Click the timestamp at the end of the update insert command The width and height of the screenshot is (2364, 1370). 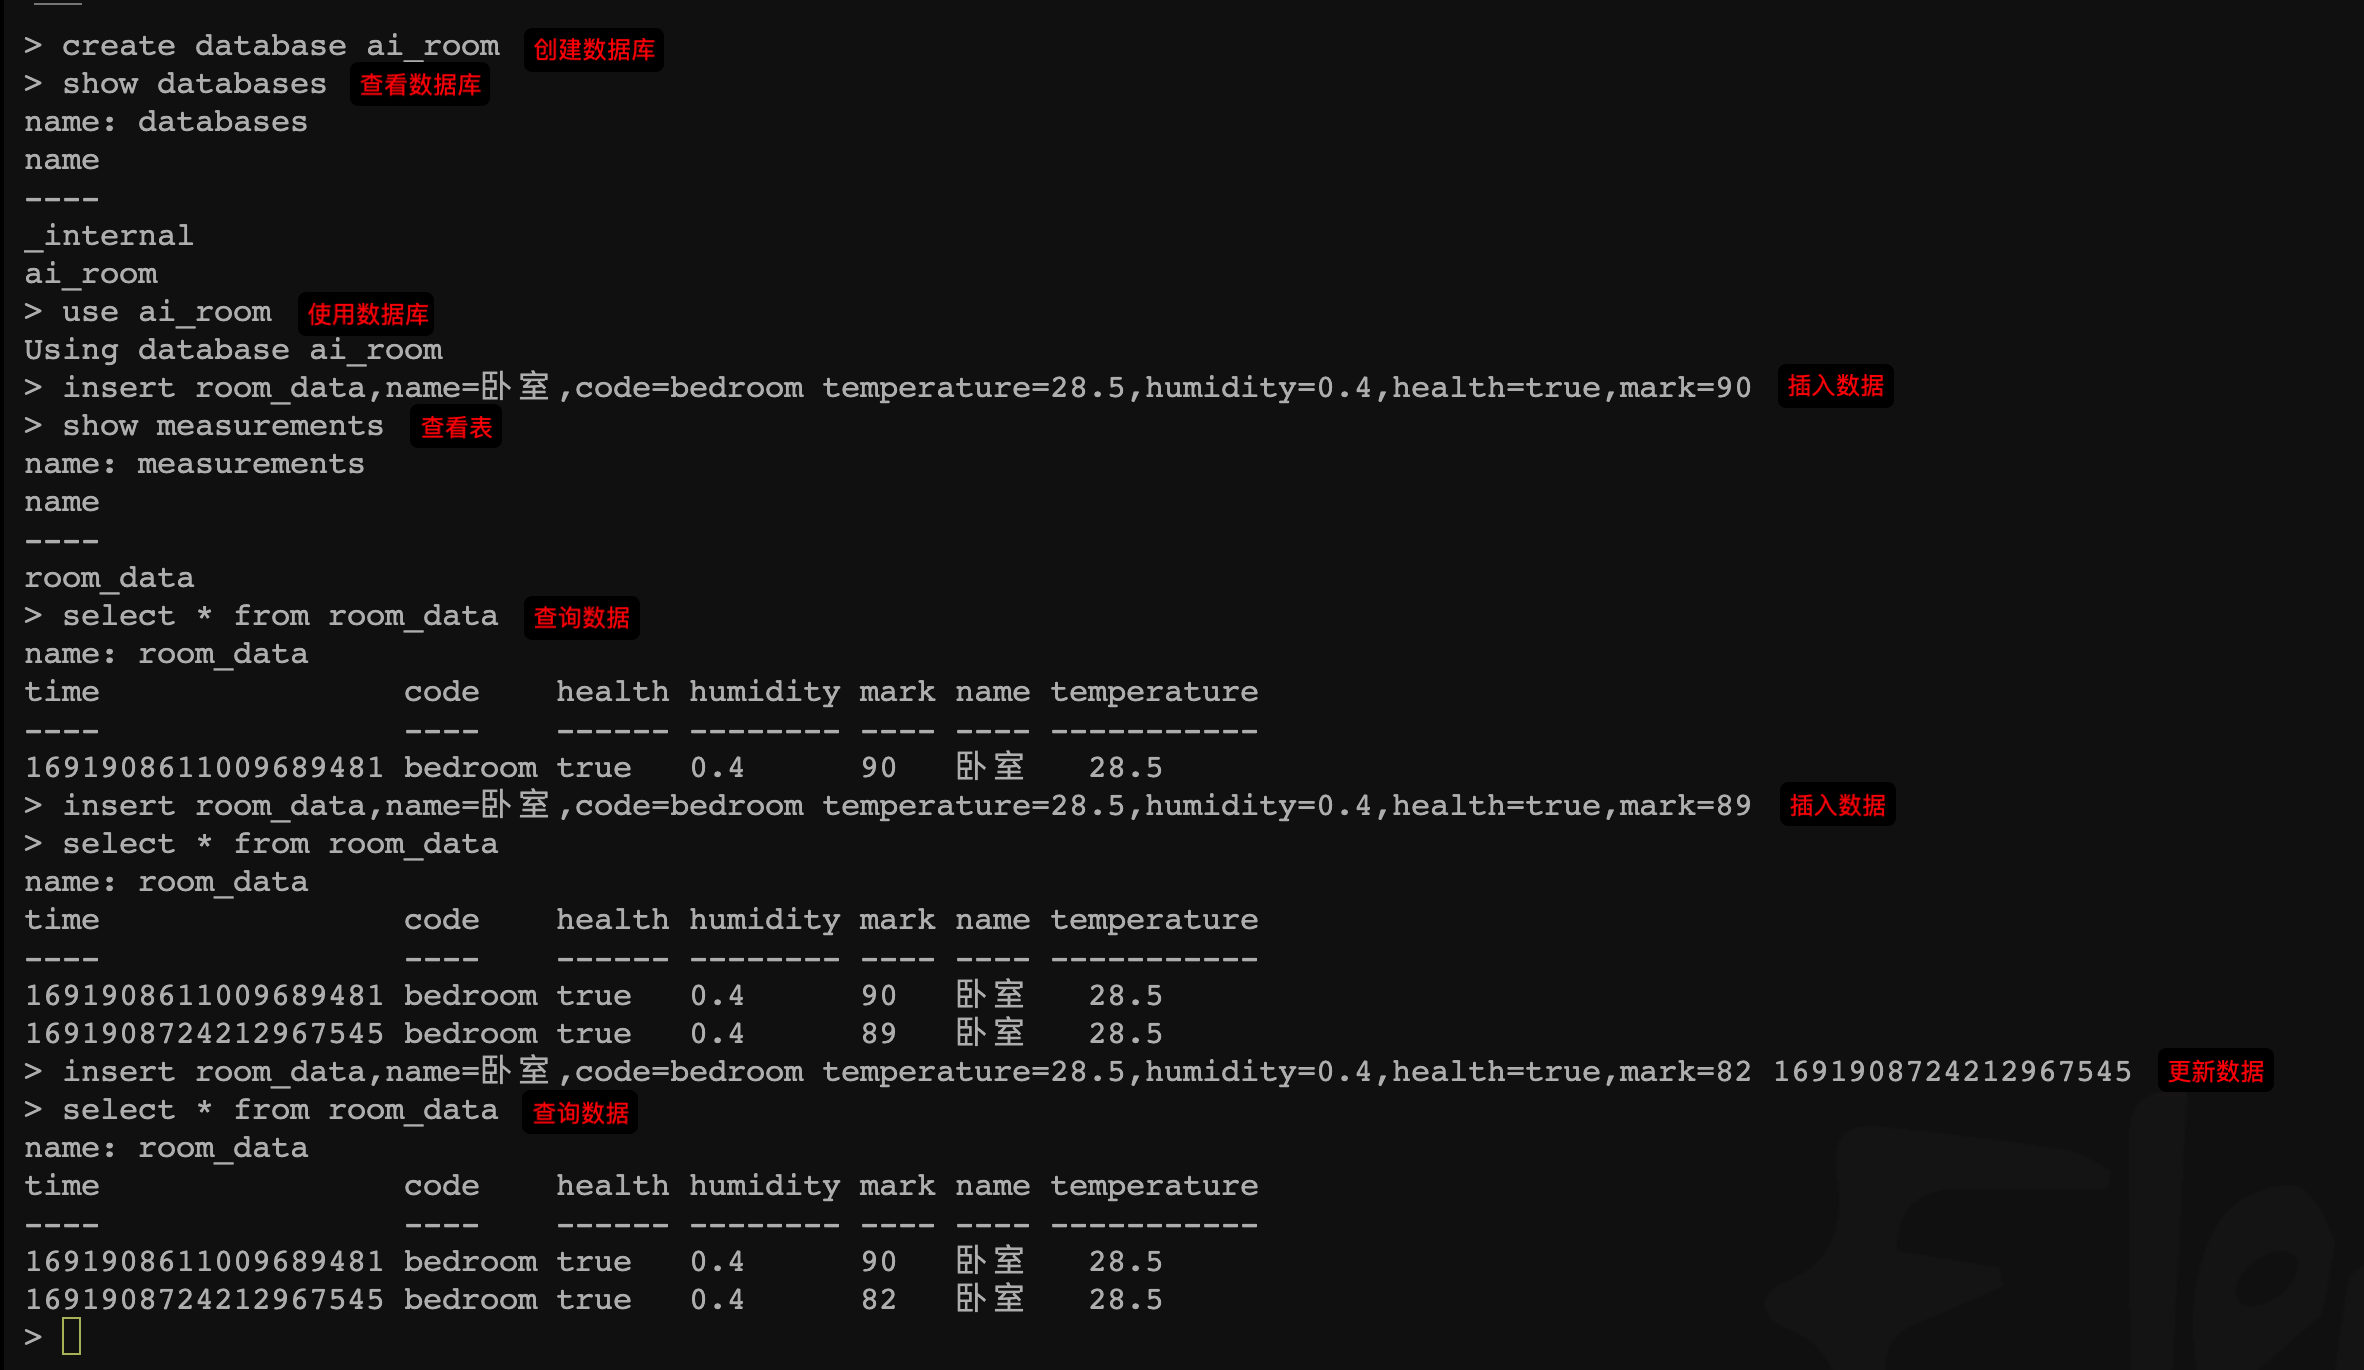coord(1952,1073)
